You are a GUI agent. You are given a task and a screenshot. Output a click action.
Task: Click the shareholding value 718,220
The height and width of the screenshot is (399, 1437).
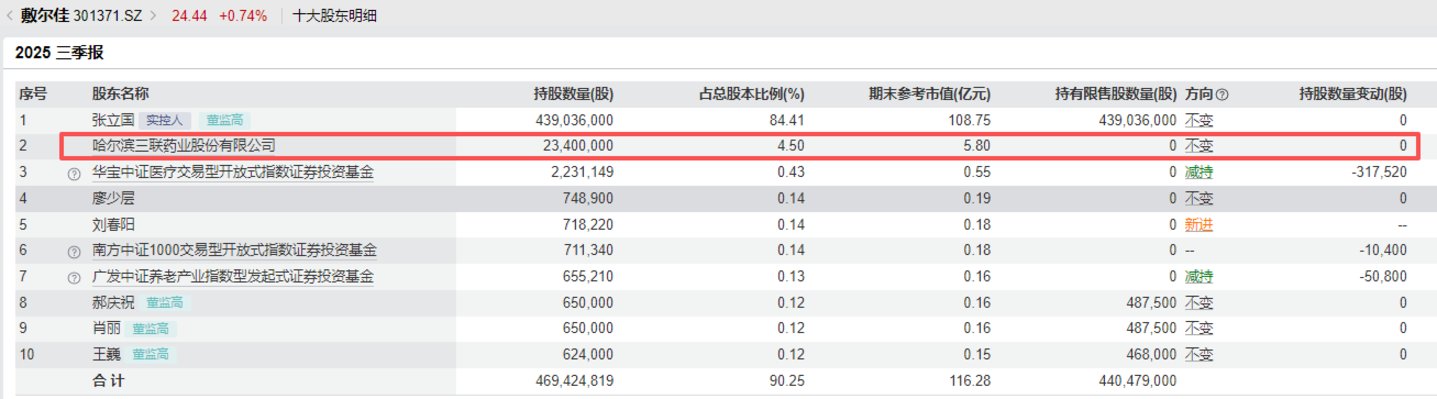[589, 224]
